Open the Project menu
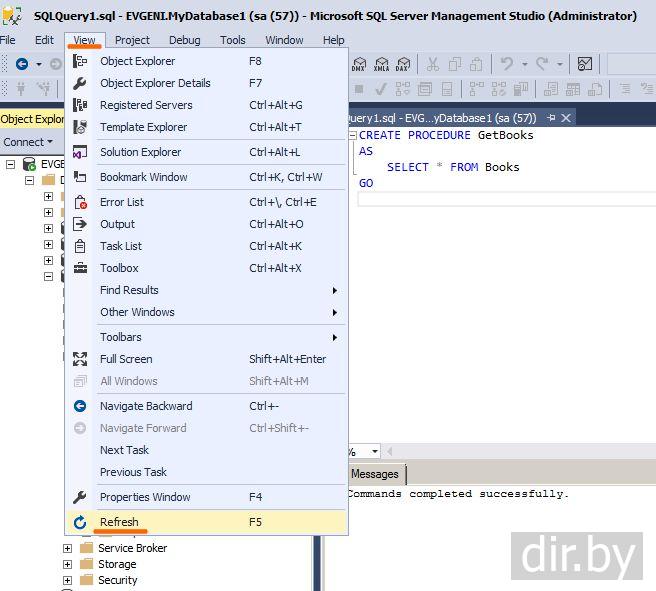Viewport: 656px width, 591px height. (132, 40)
